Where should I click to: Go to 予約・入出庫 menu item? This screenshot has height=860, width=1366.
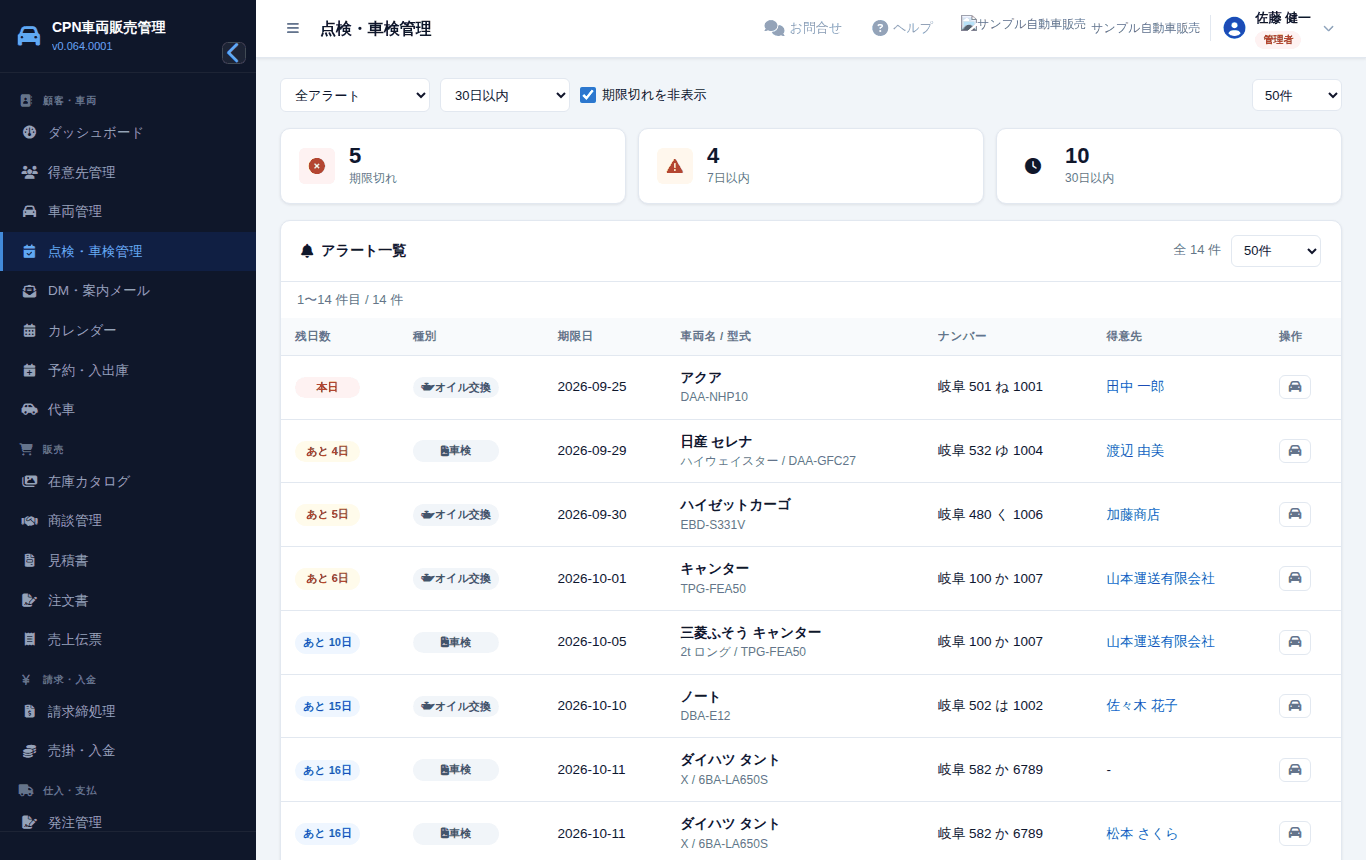coord(128,370)
